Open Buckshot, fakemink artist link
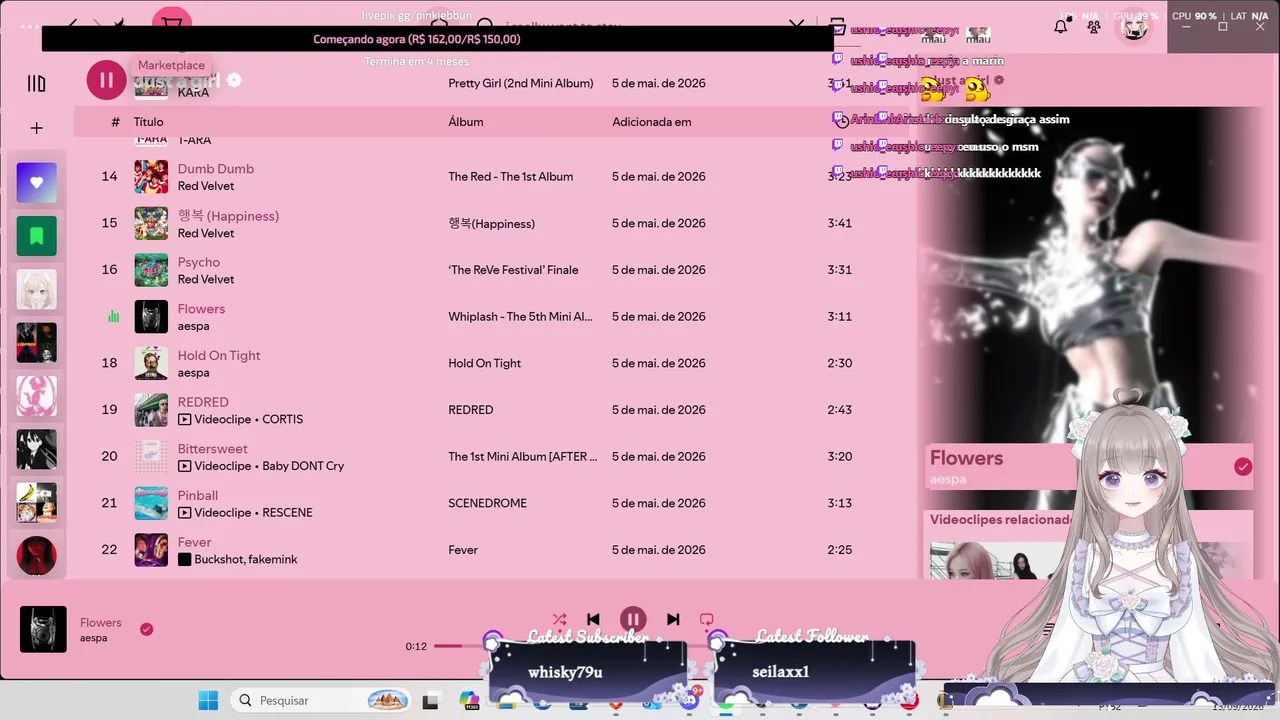 pos(246,559)
